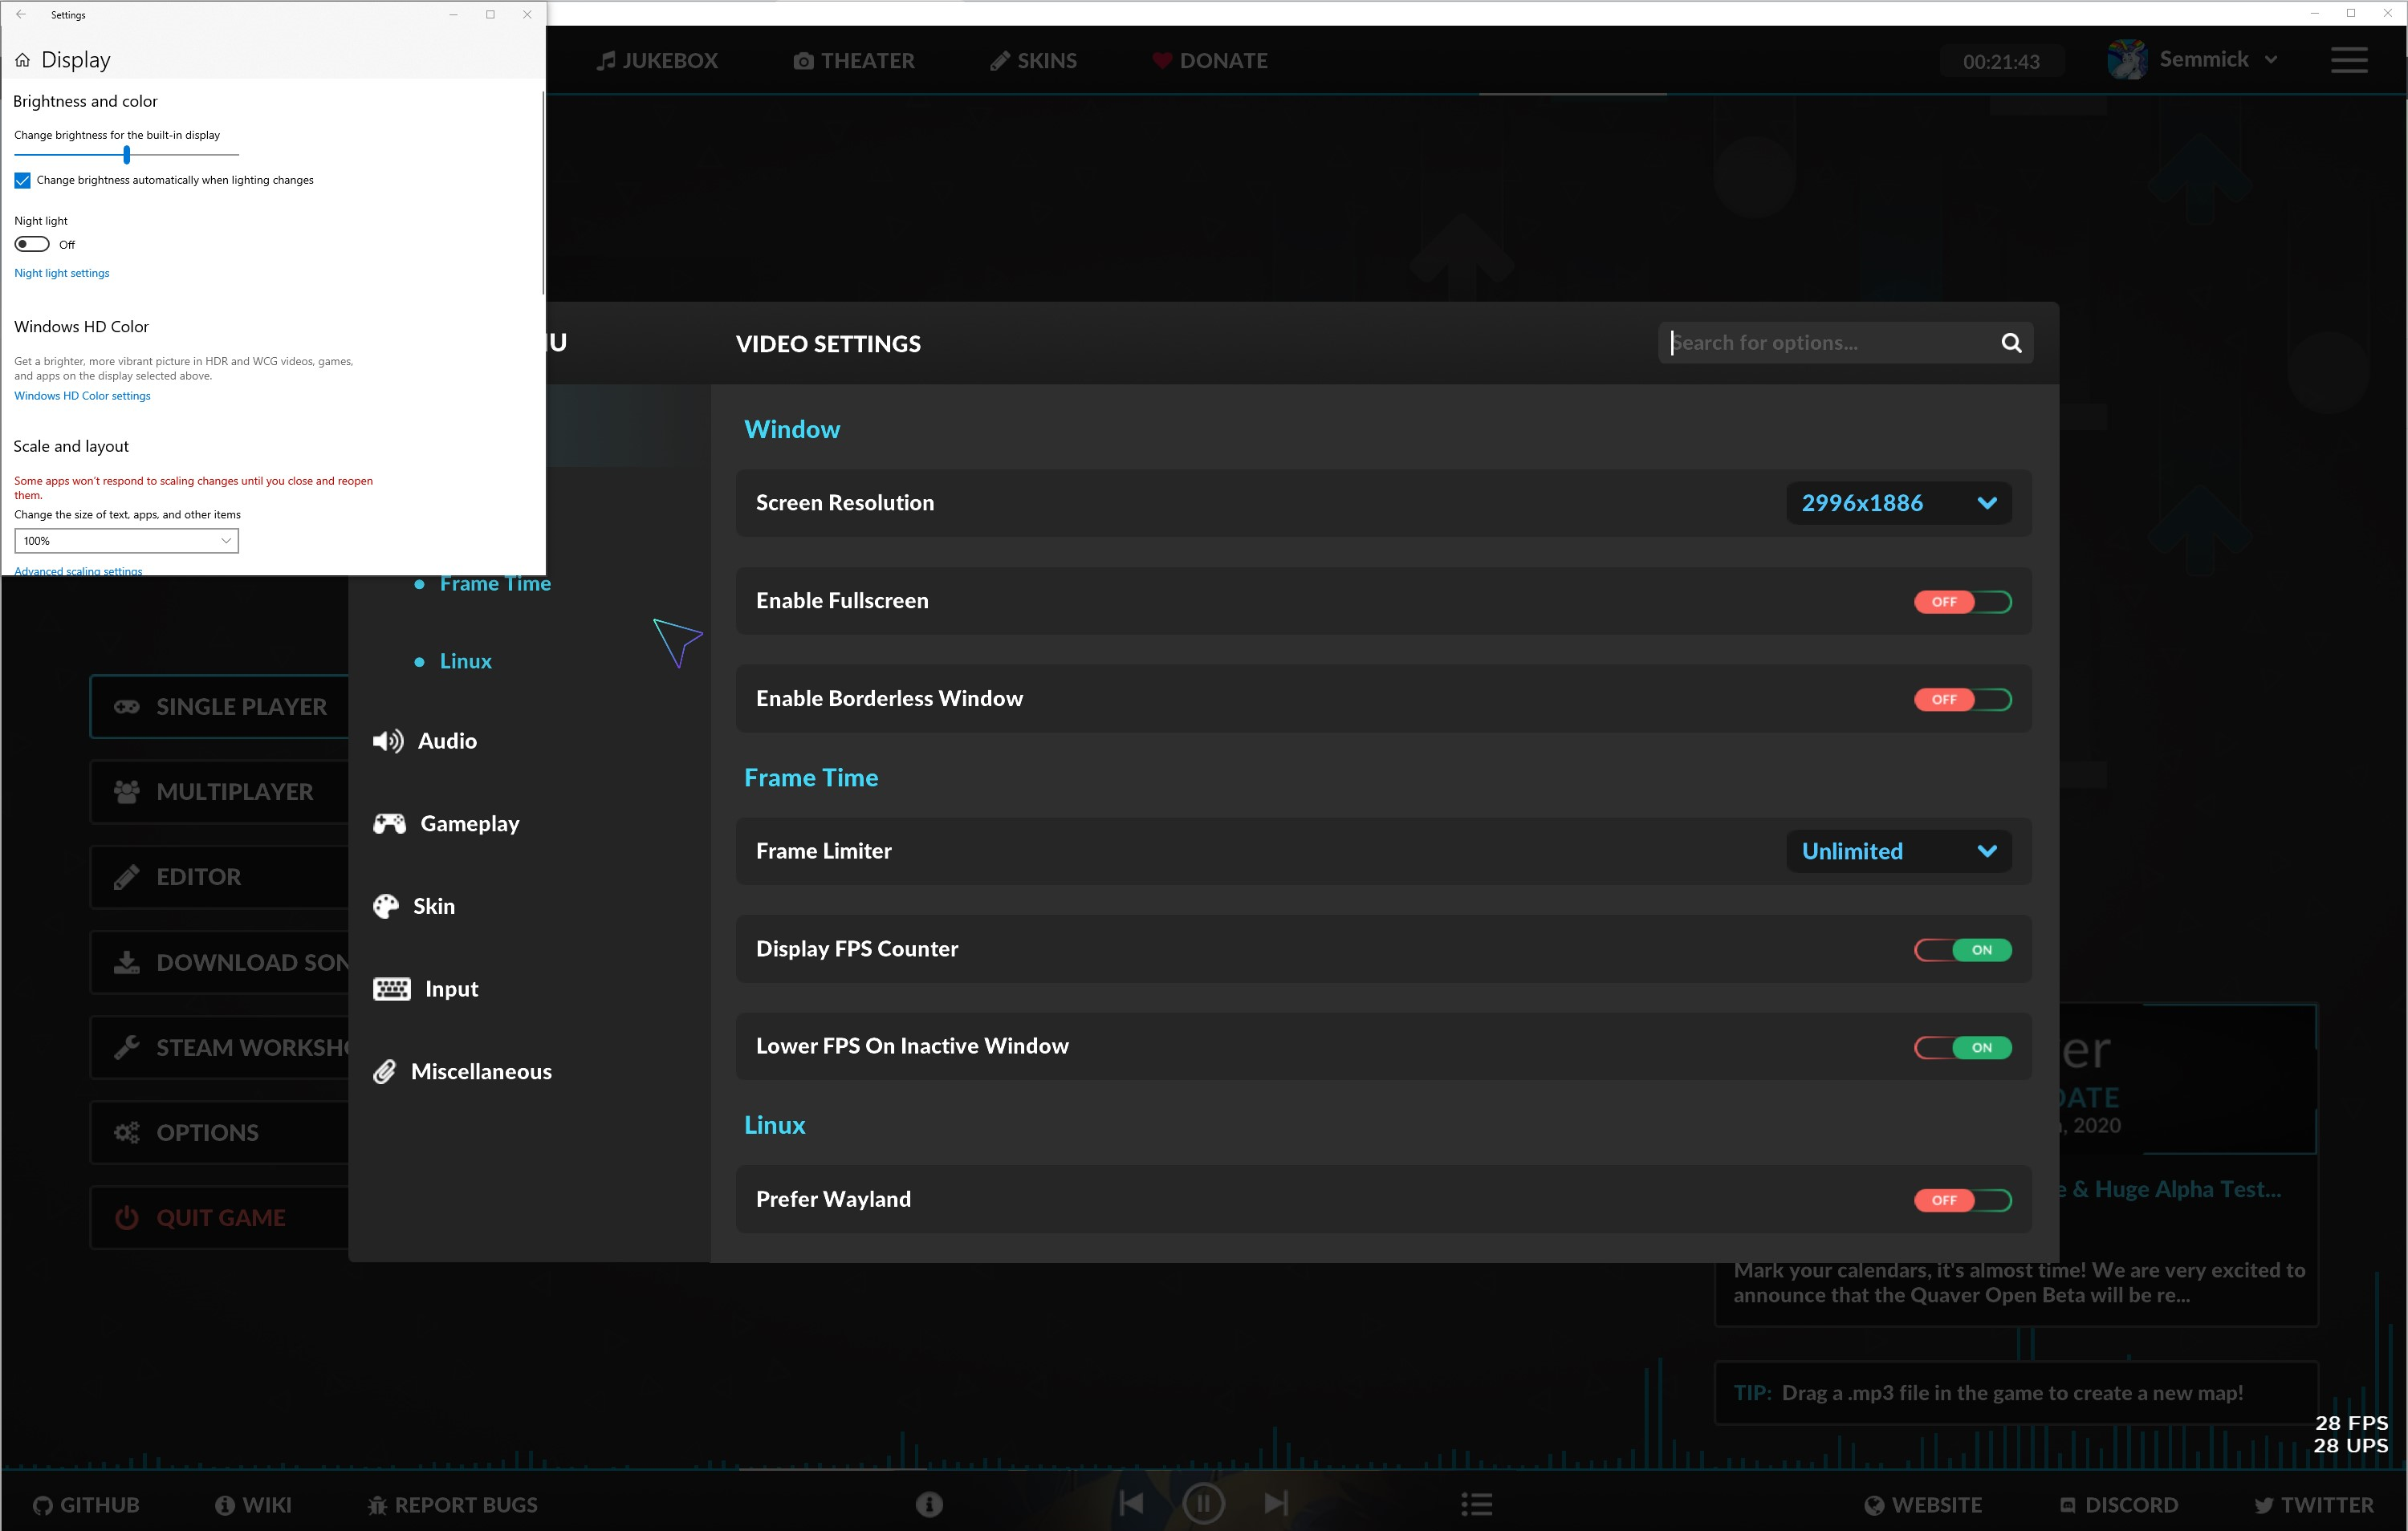Toggle Enable Fullscreen switch
2408x1531 pixels.
click(1962, 602)
